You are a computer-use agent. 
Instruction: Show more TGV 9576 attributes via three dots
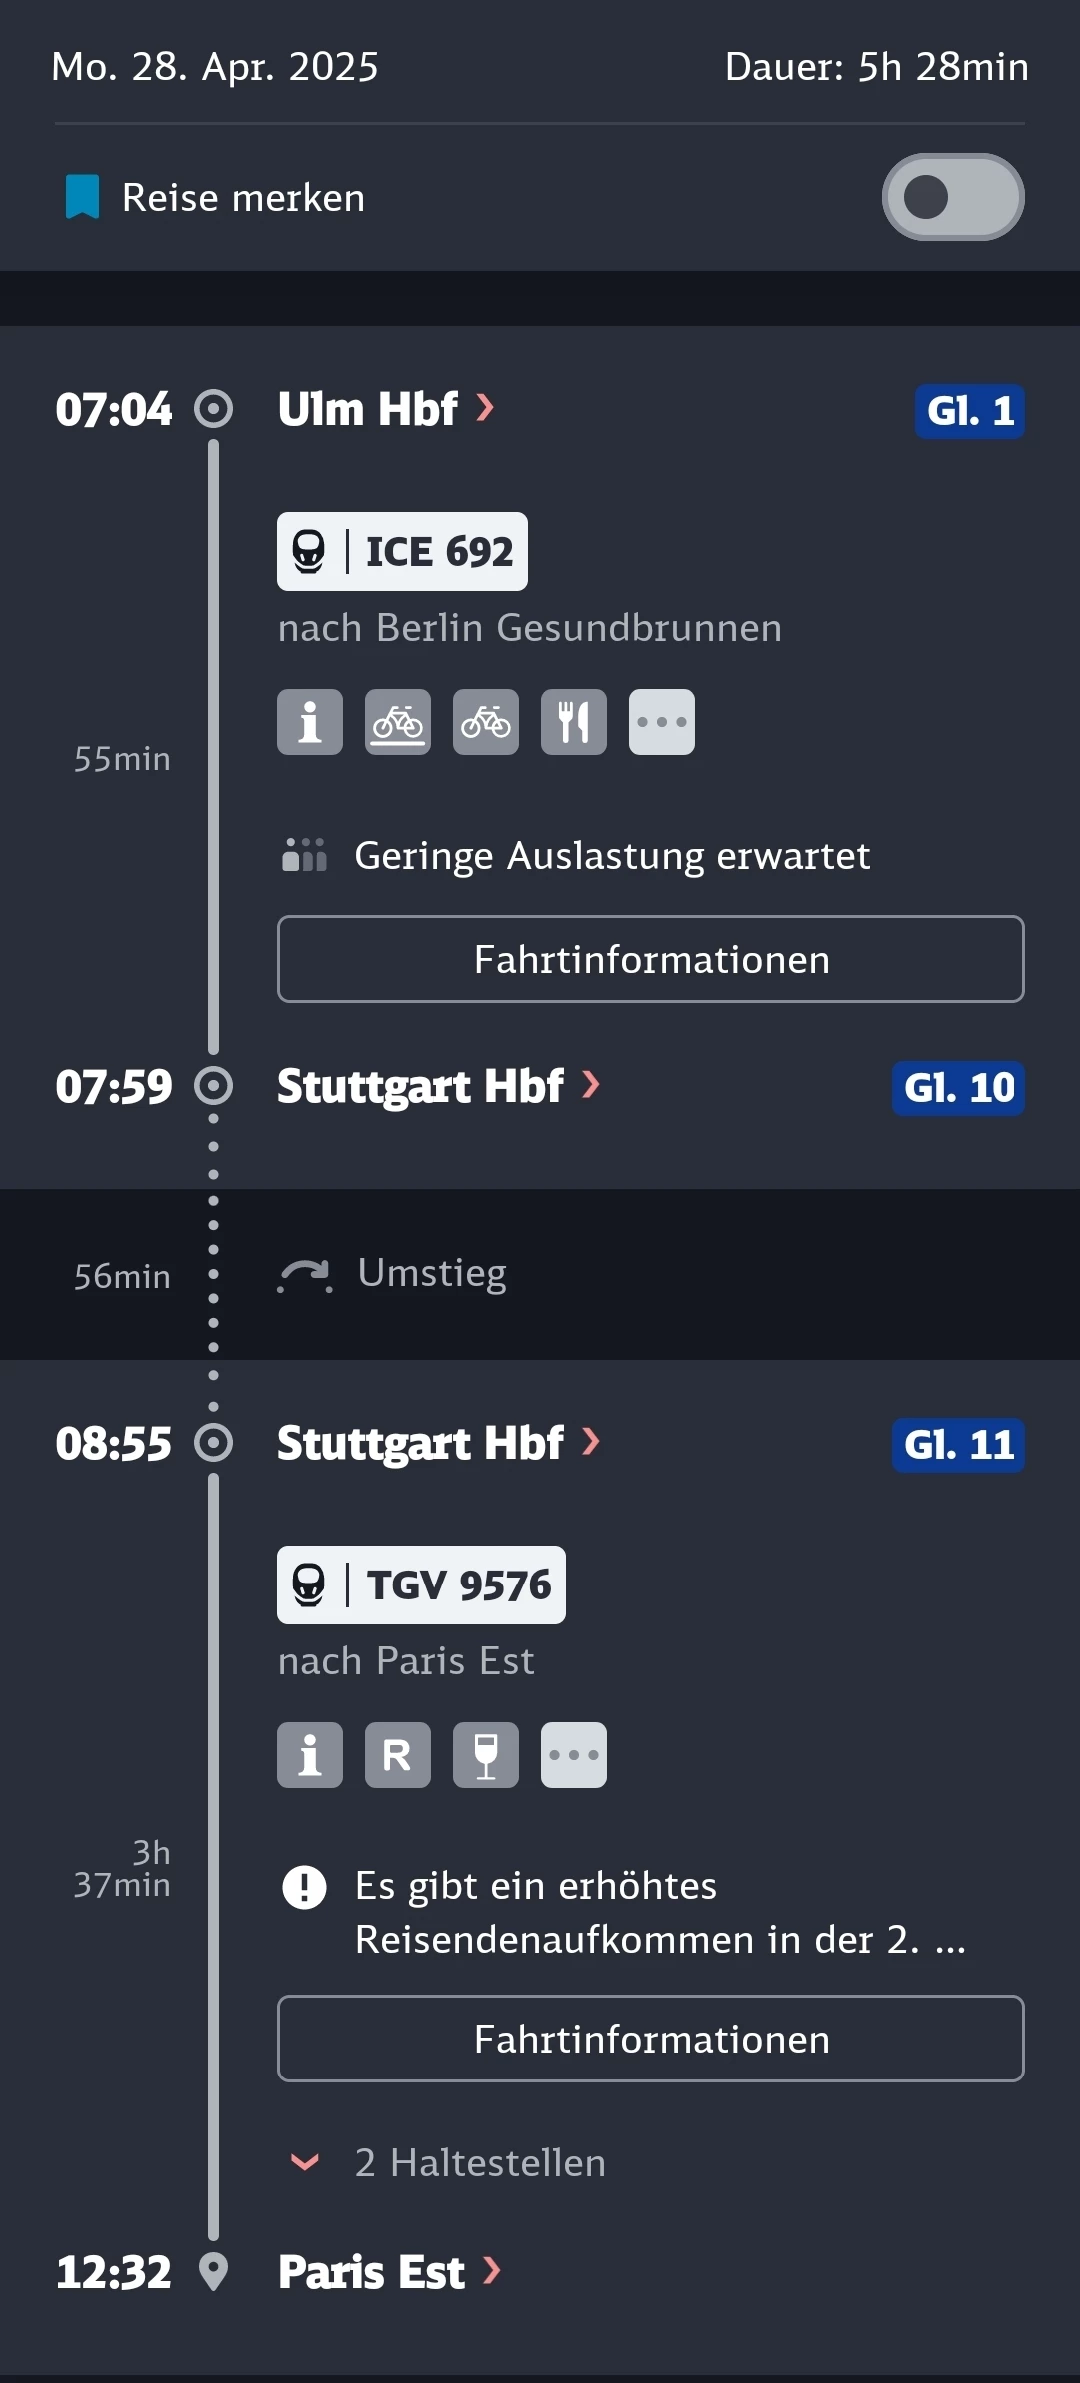(574, 1755)
